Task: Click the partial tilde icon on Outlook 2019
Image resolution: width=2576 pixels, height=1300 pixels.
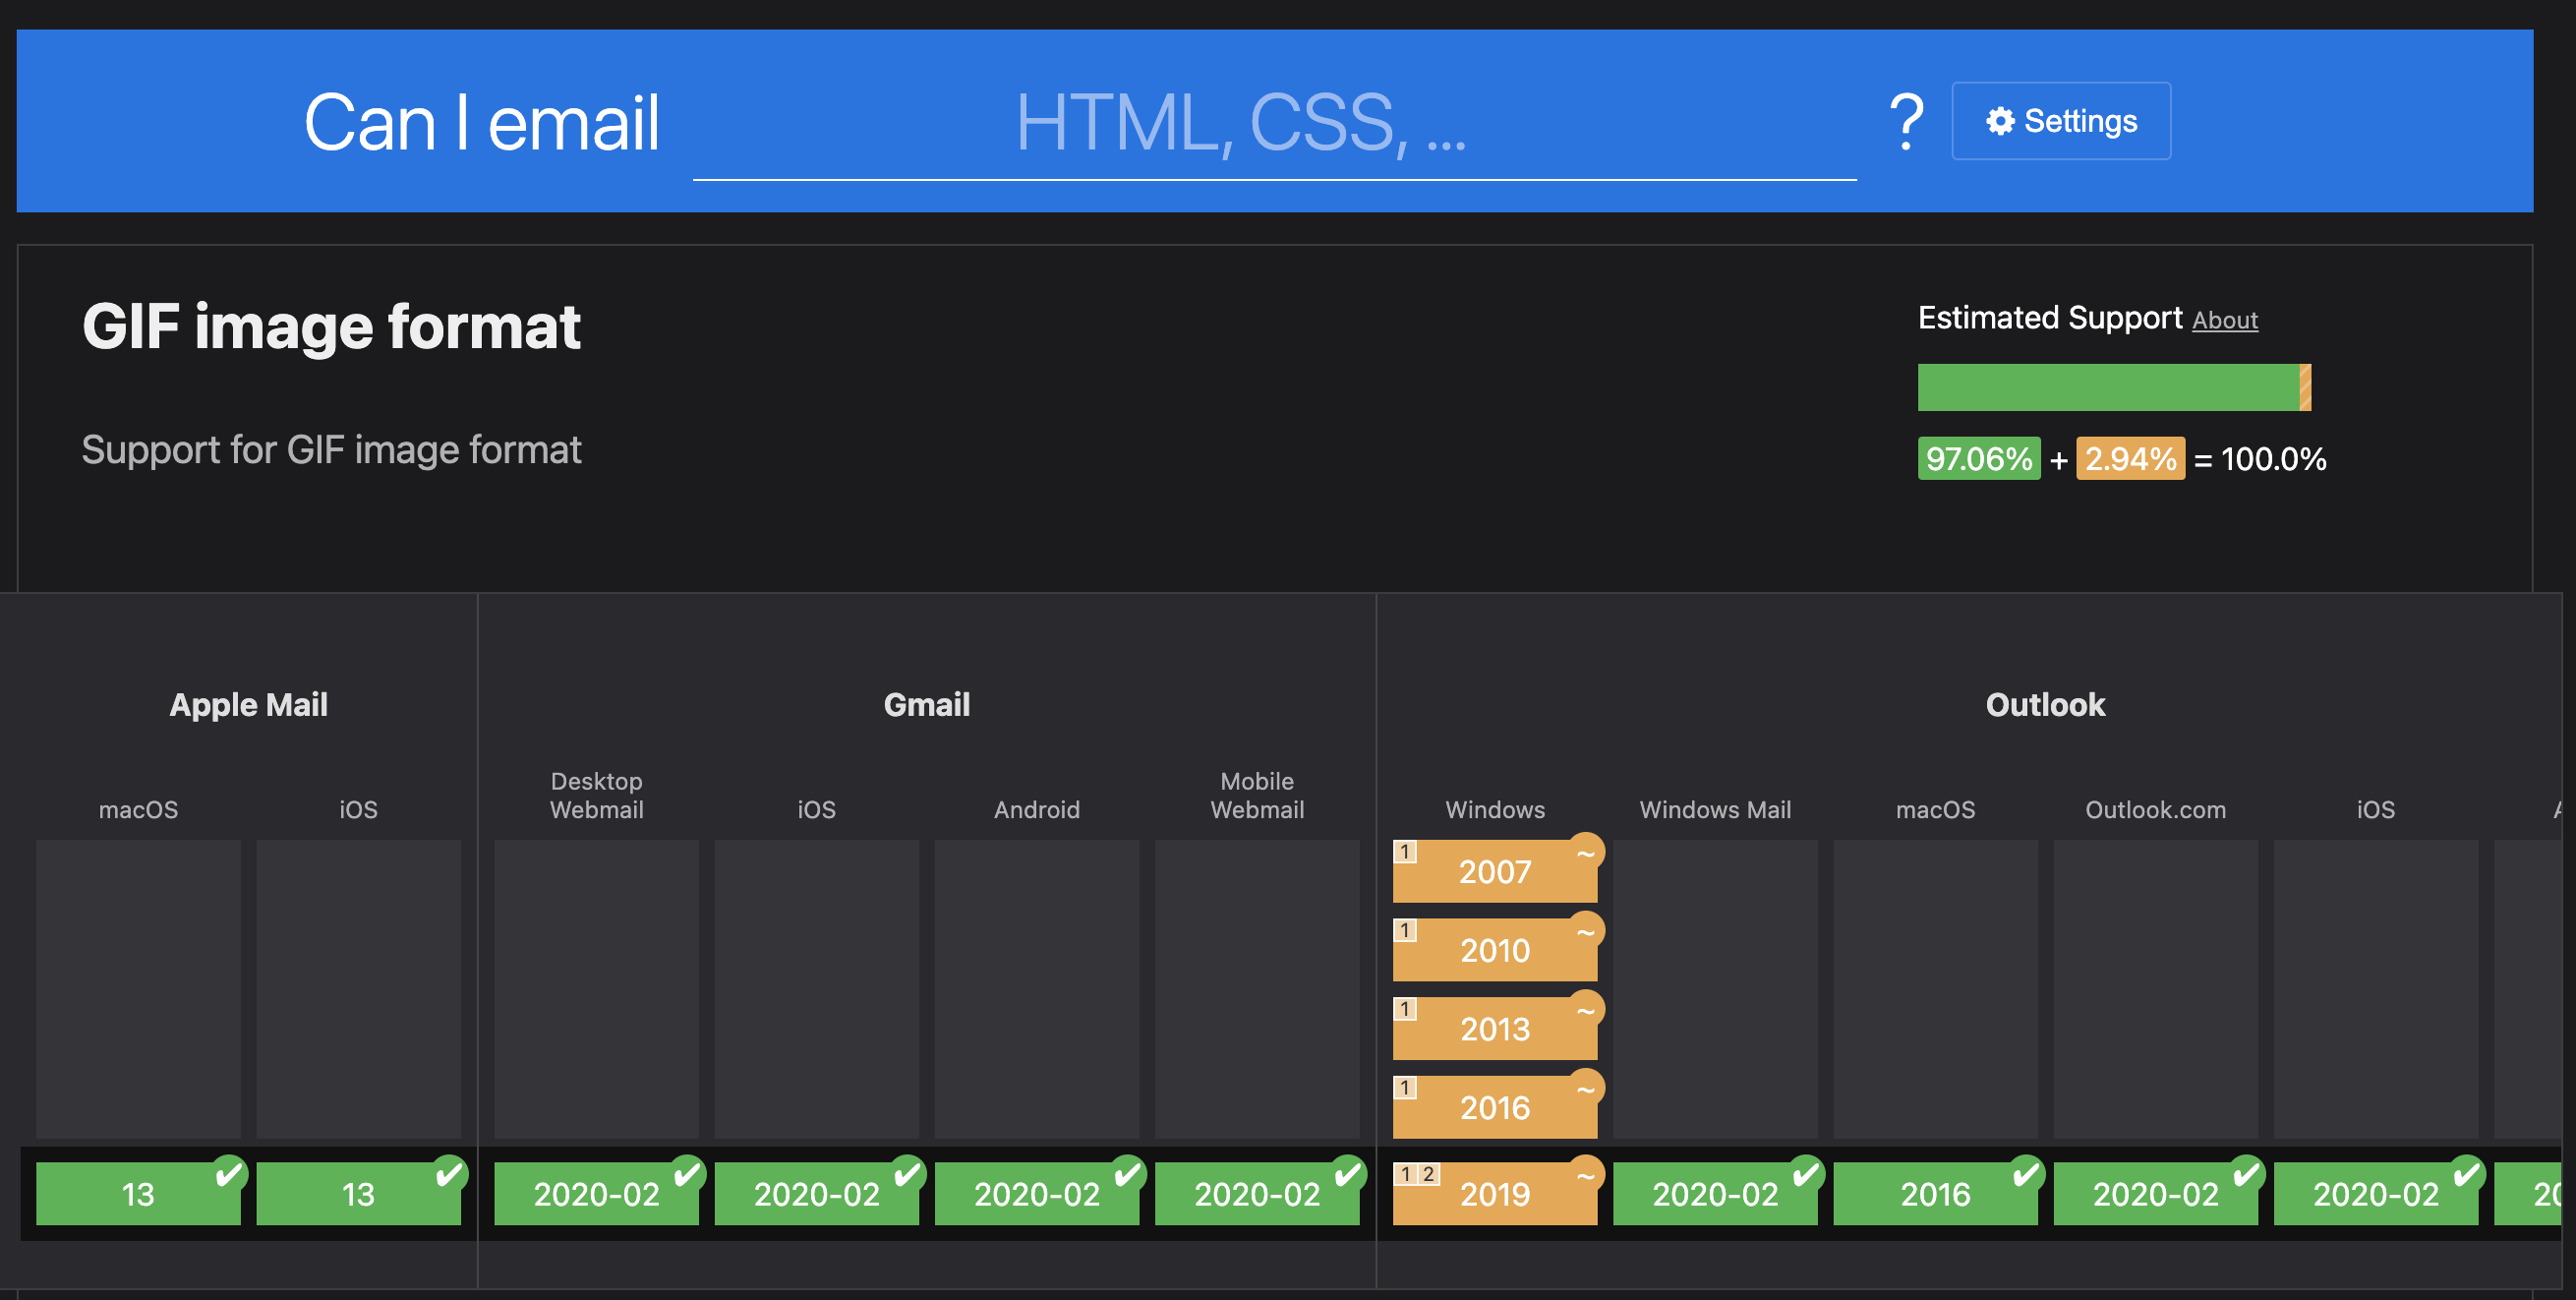Action: 1585,1175
